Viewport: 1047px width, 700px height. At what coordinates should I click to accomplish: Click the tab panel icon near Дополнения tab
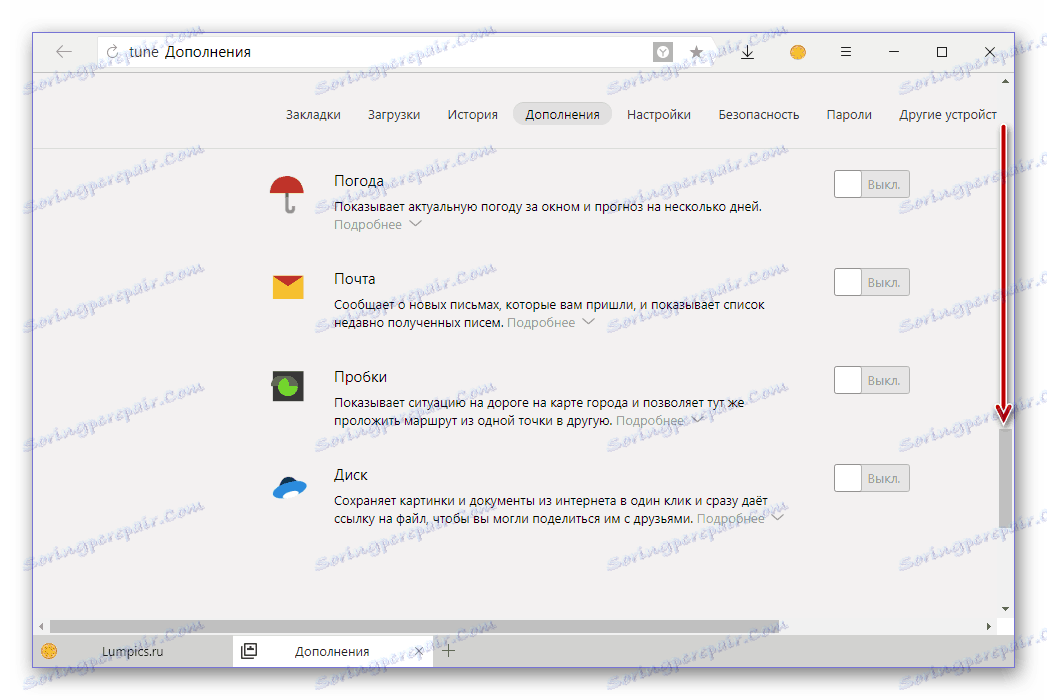[248, 651]
